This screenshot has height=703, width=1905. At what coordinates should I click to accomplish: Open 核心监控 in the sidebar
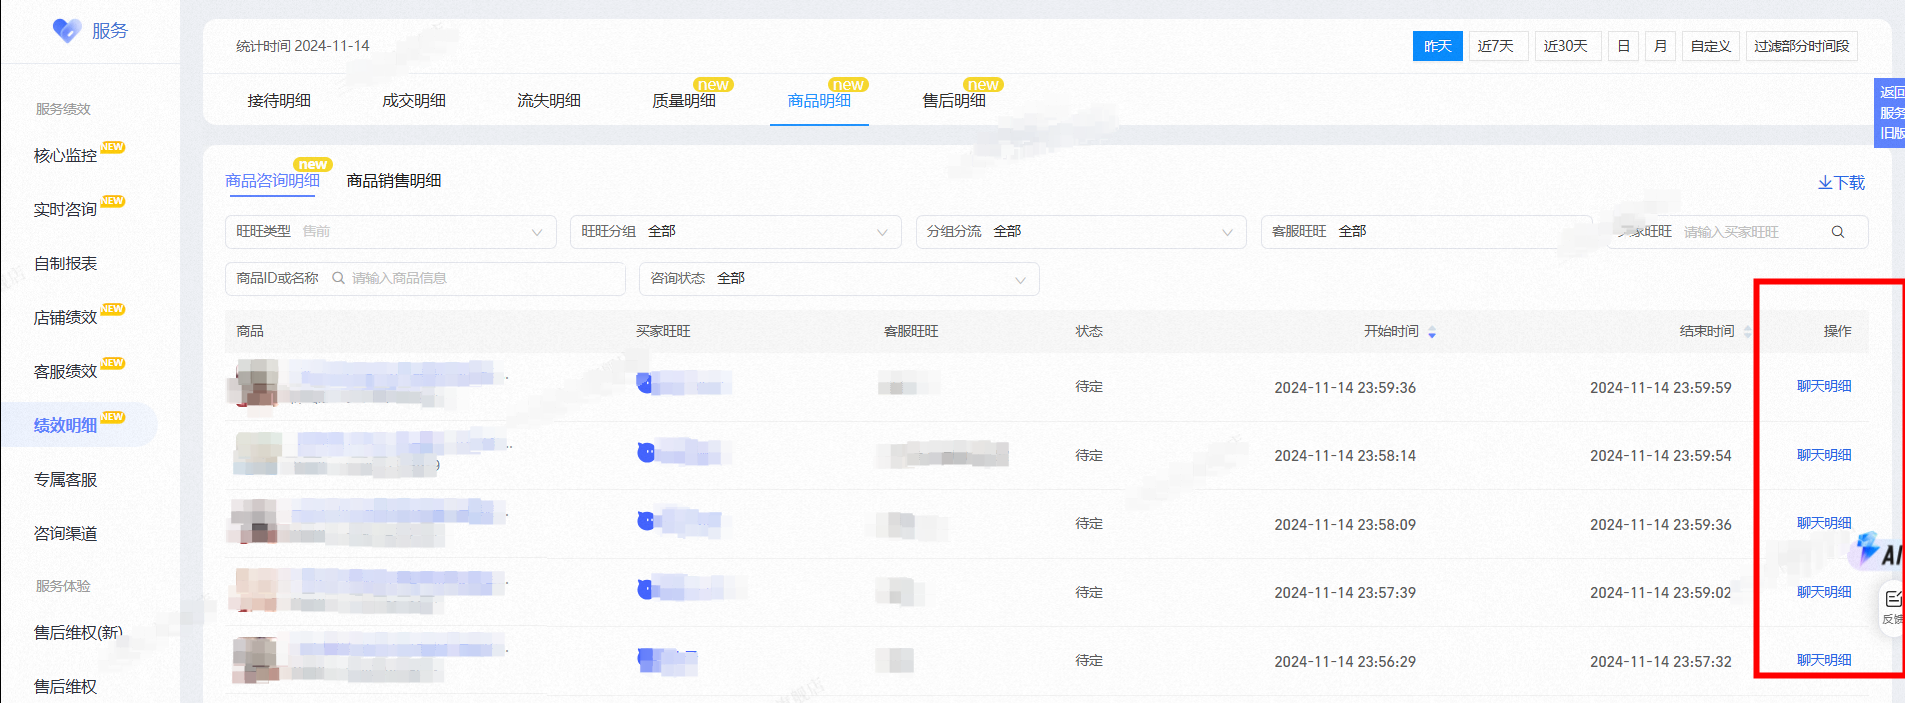[66, 156]
